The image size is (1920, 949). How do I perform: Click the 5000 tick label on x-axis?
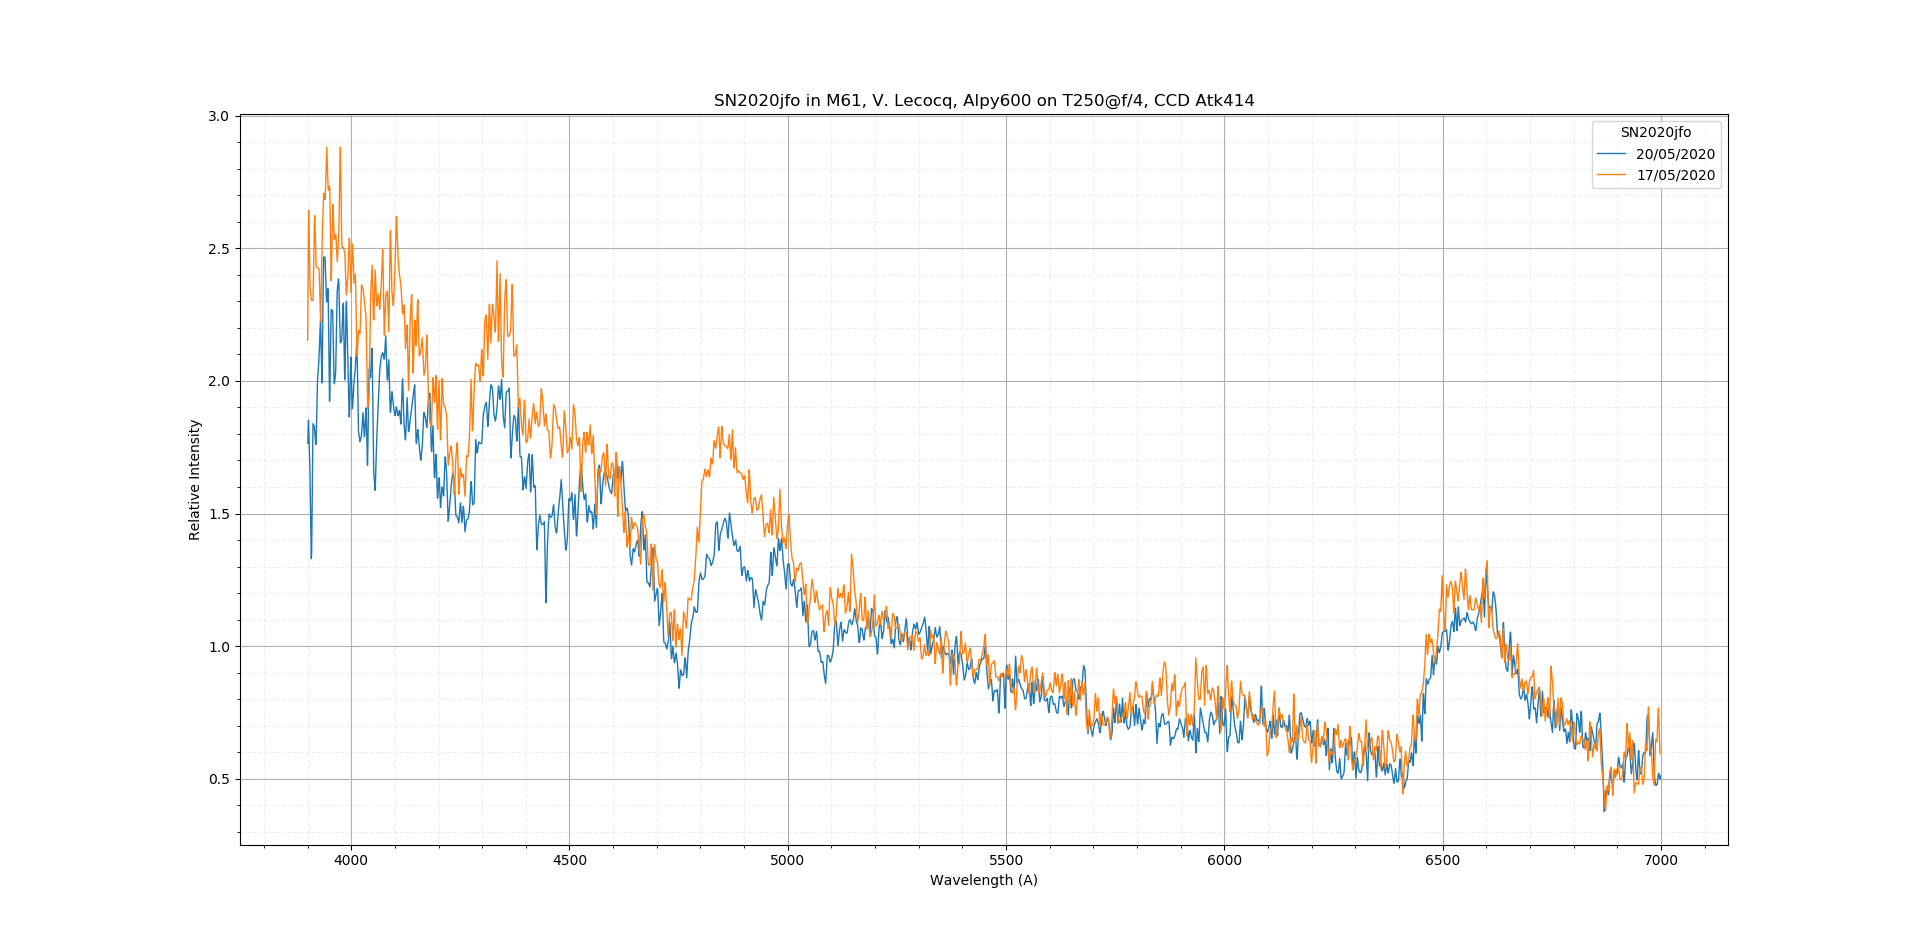click(x=788, y=860)
